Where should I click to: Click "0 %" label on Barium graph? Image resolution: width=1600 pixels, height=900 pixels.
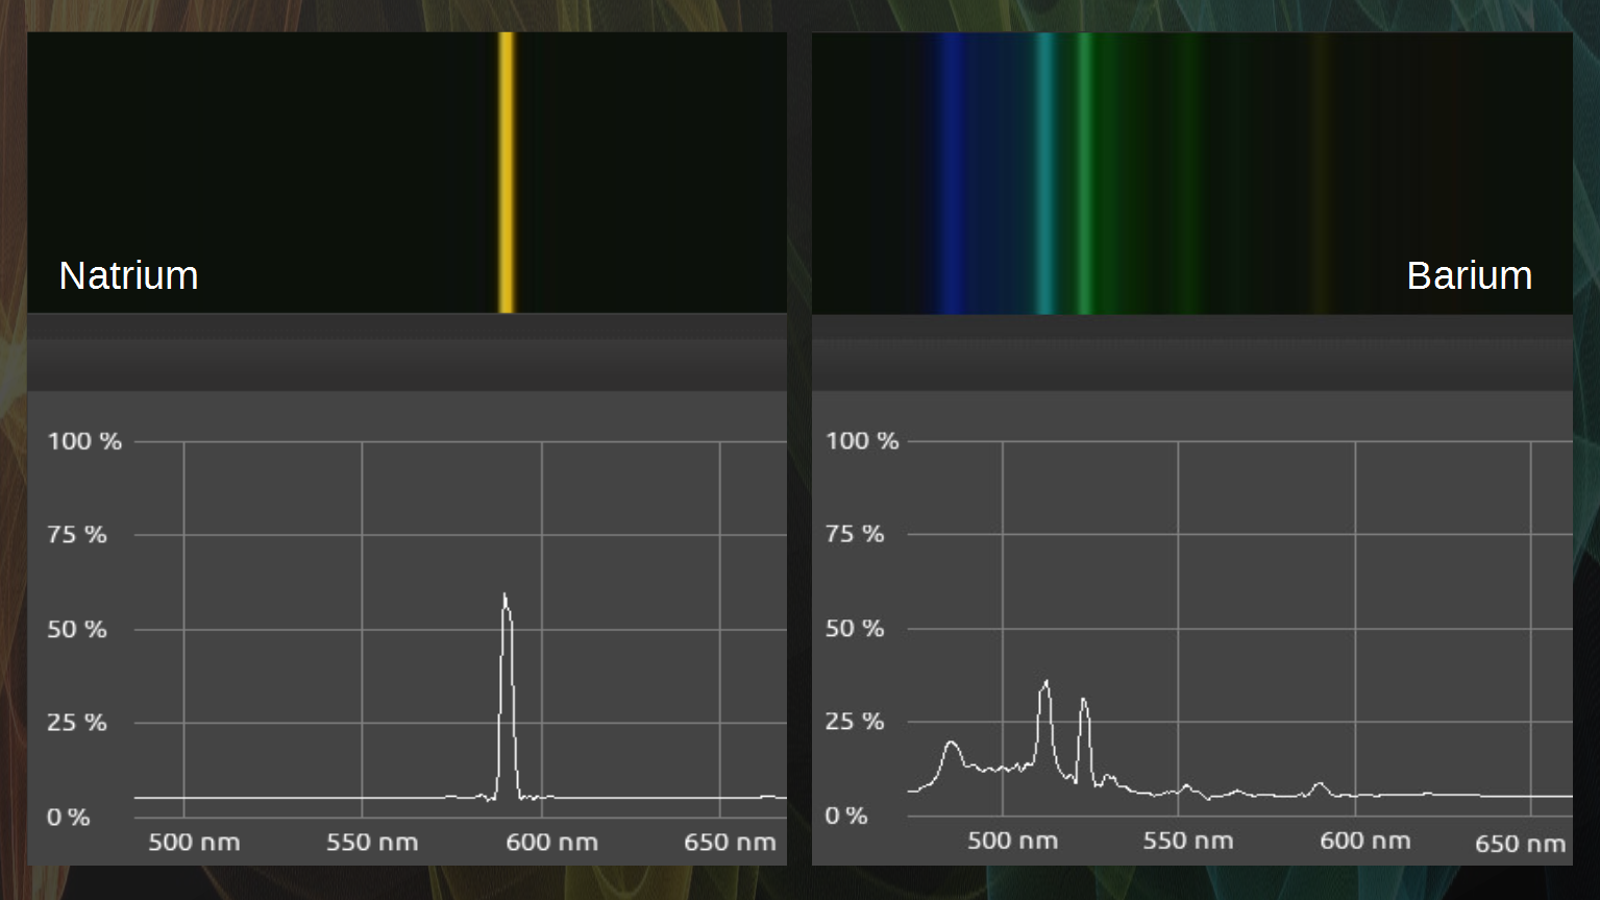[846, 815]
